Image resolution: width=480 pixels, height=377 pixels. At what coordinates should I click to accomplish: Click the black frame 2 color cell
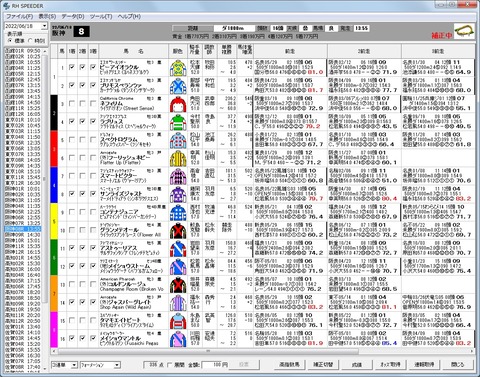tap(54, 113)
